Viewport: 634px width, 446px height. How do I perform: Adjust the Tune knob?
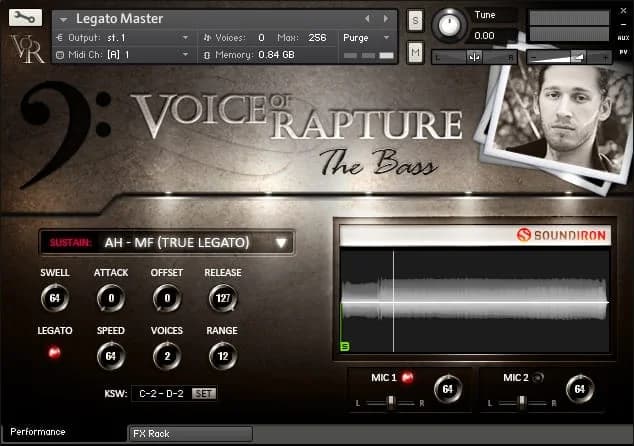click(x=449, y=25)
